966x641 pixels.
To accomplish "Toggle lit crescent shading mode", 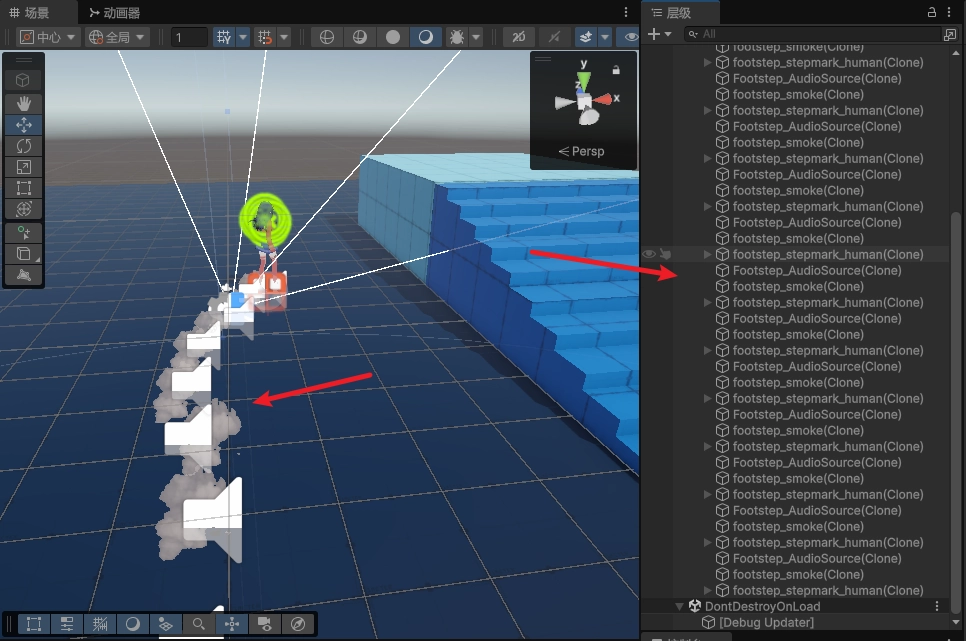I will (x=425, y=37).
